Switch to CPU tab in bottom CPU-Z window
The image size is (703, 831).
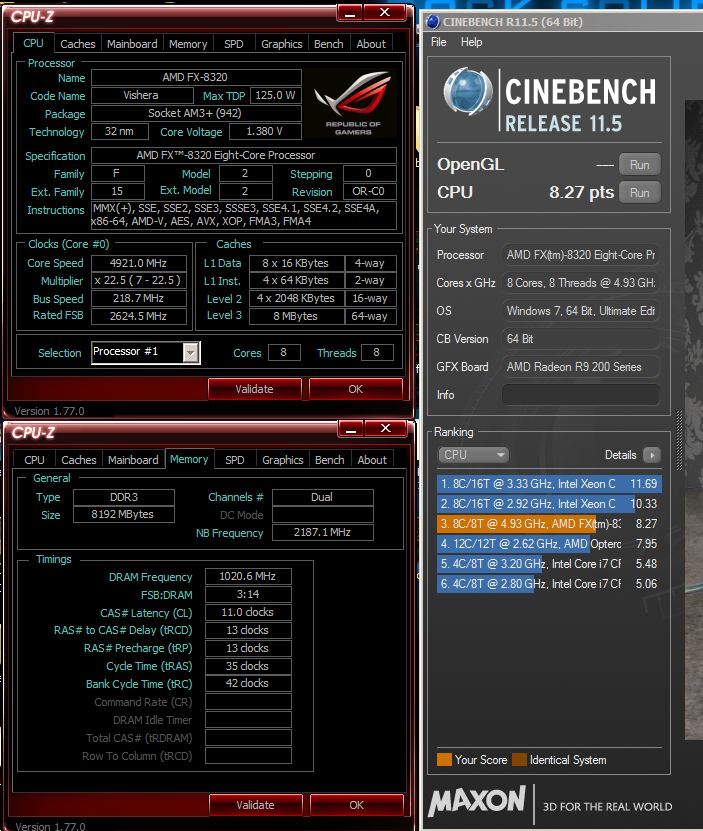point(34,460)
